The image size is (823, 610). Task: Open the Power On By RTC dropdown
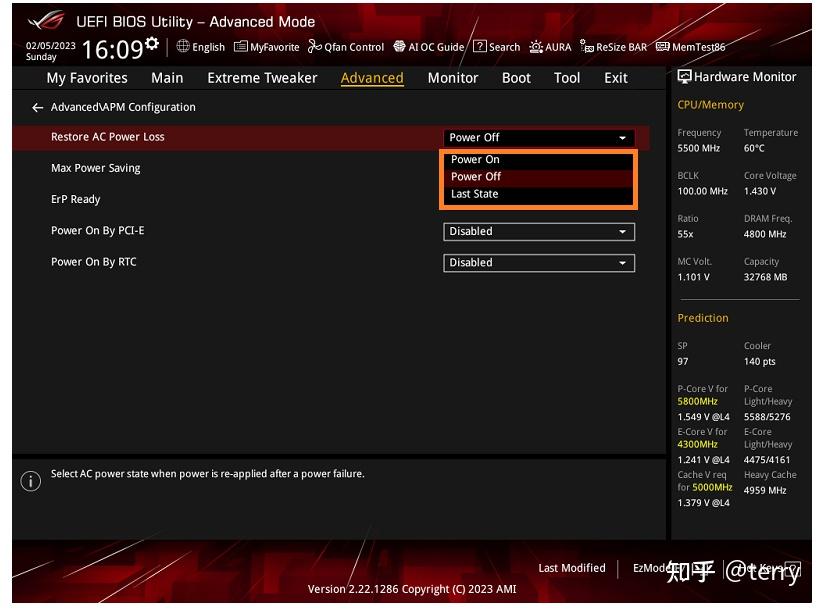point(538,262)
